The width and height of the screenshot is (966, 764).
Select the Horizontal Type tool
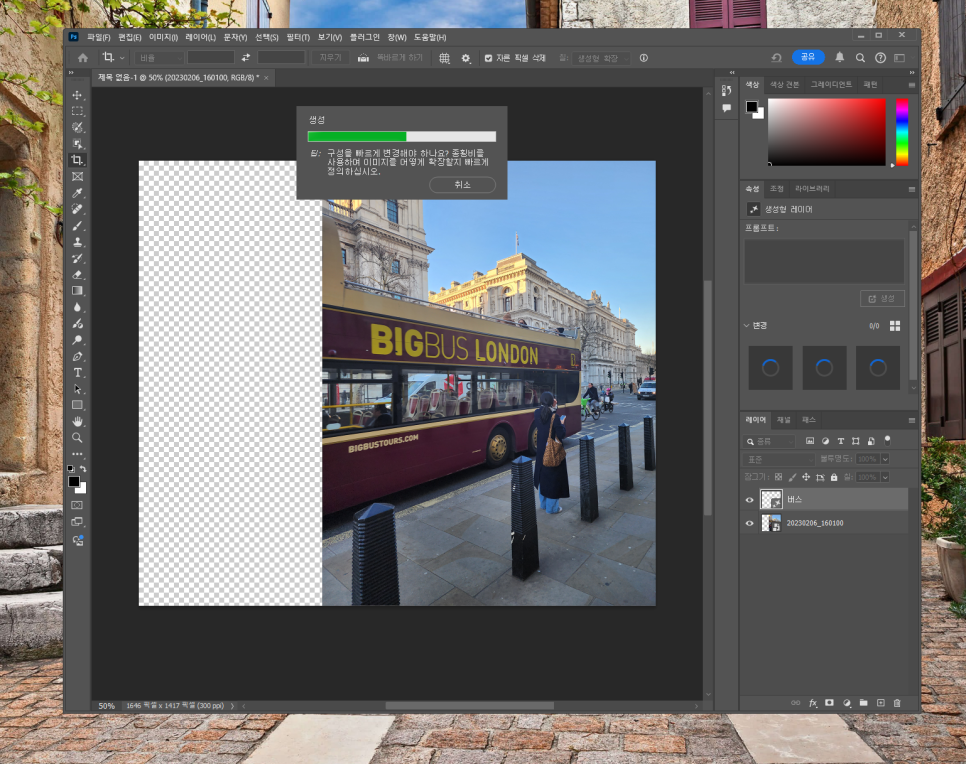pos(77,373)
